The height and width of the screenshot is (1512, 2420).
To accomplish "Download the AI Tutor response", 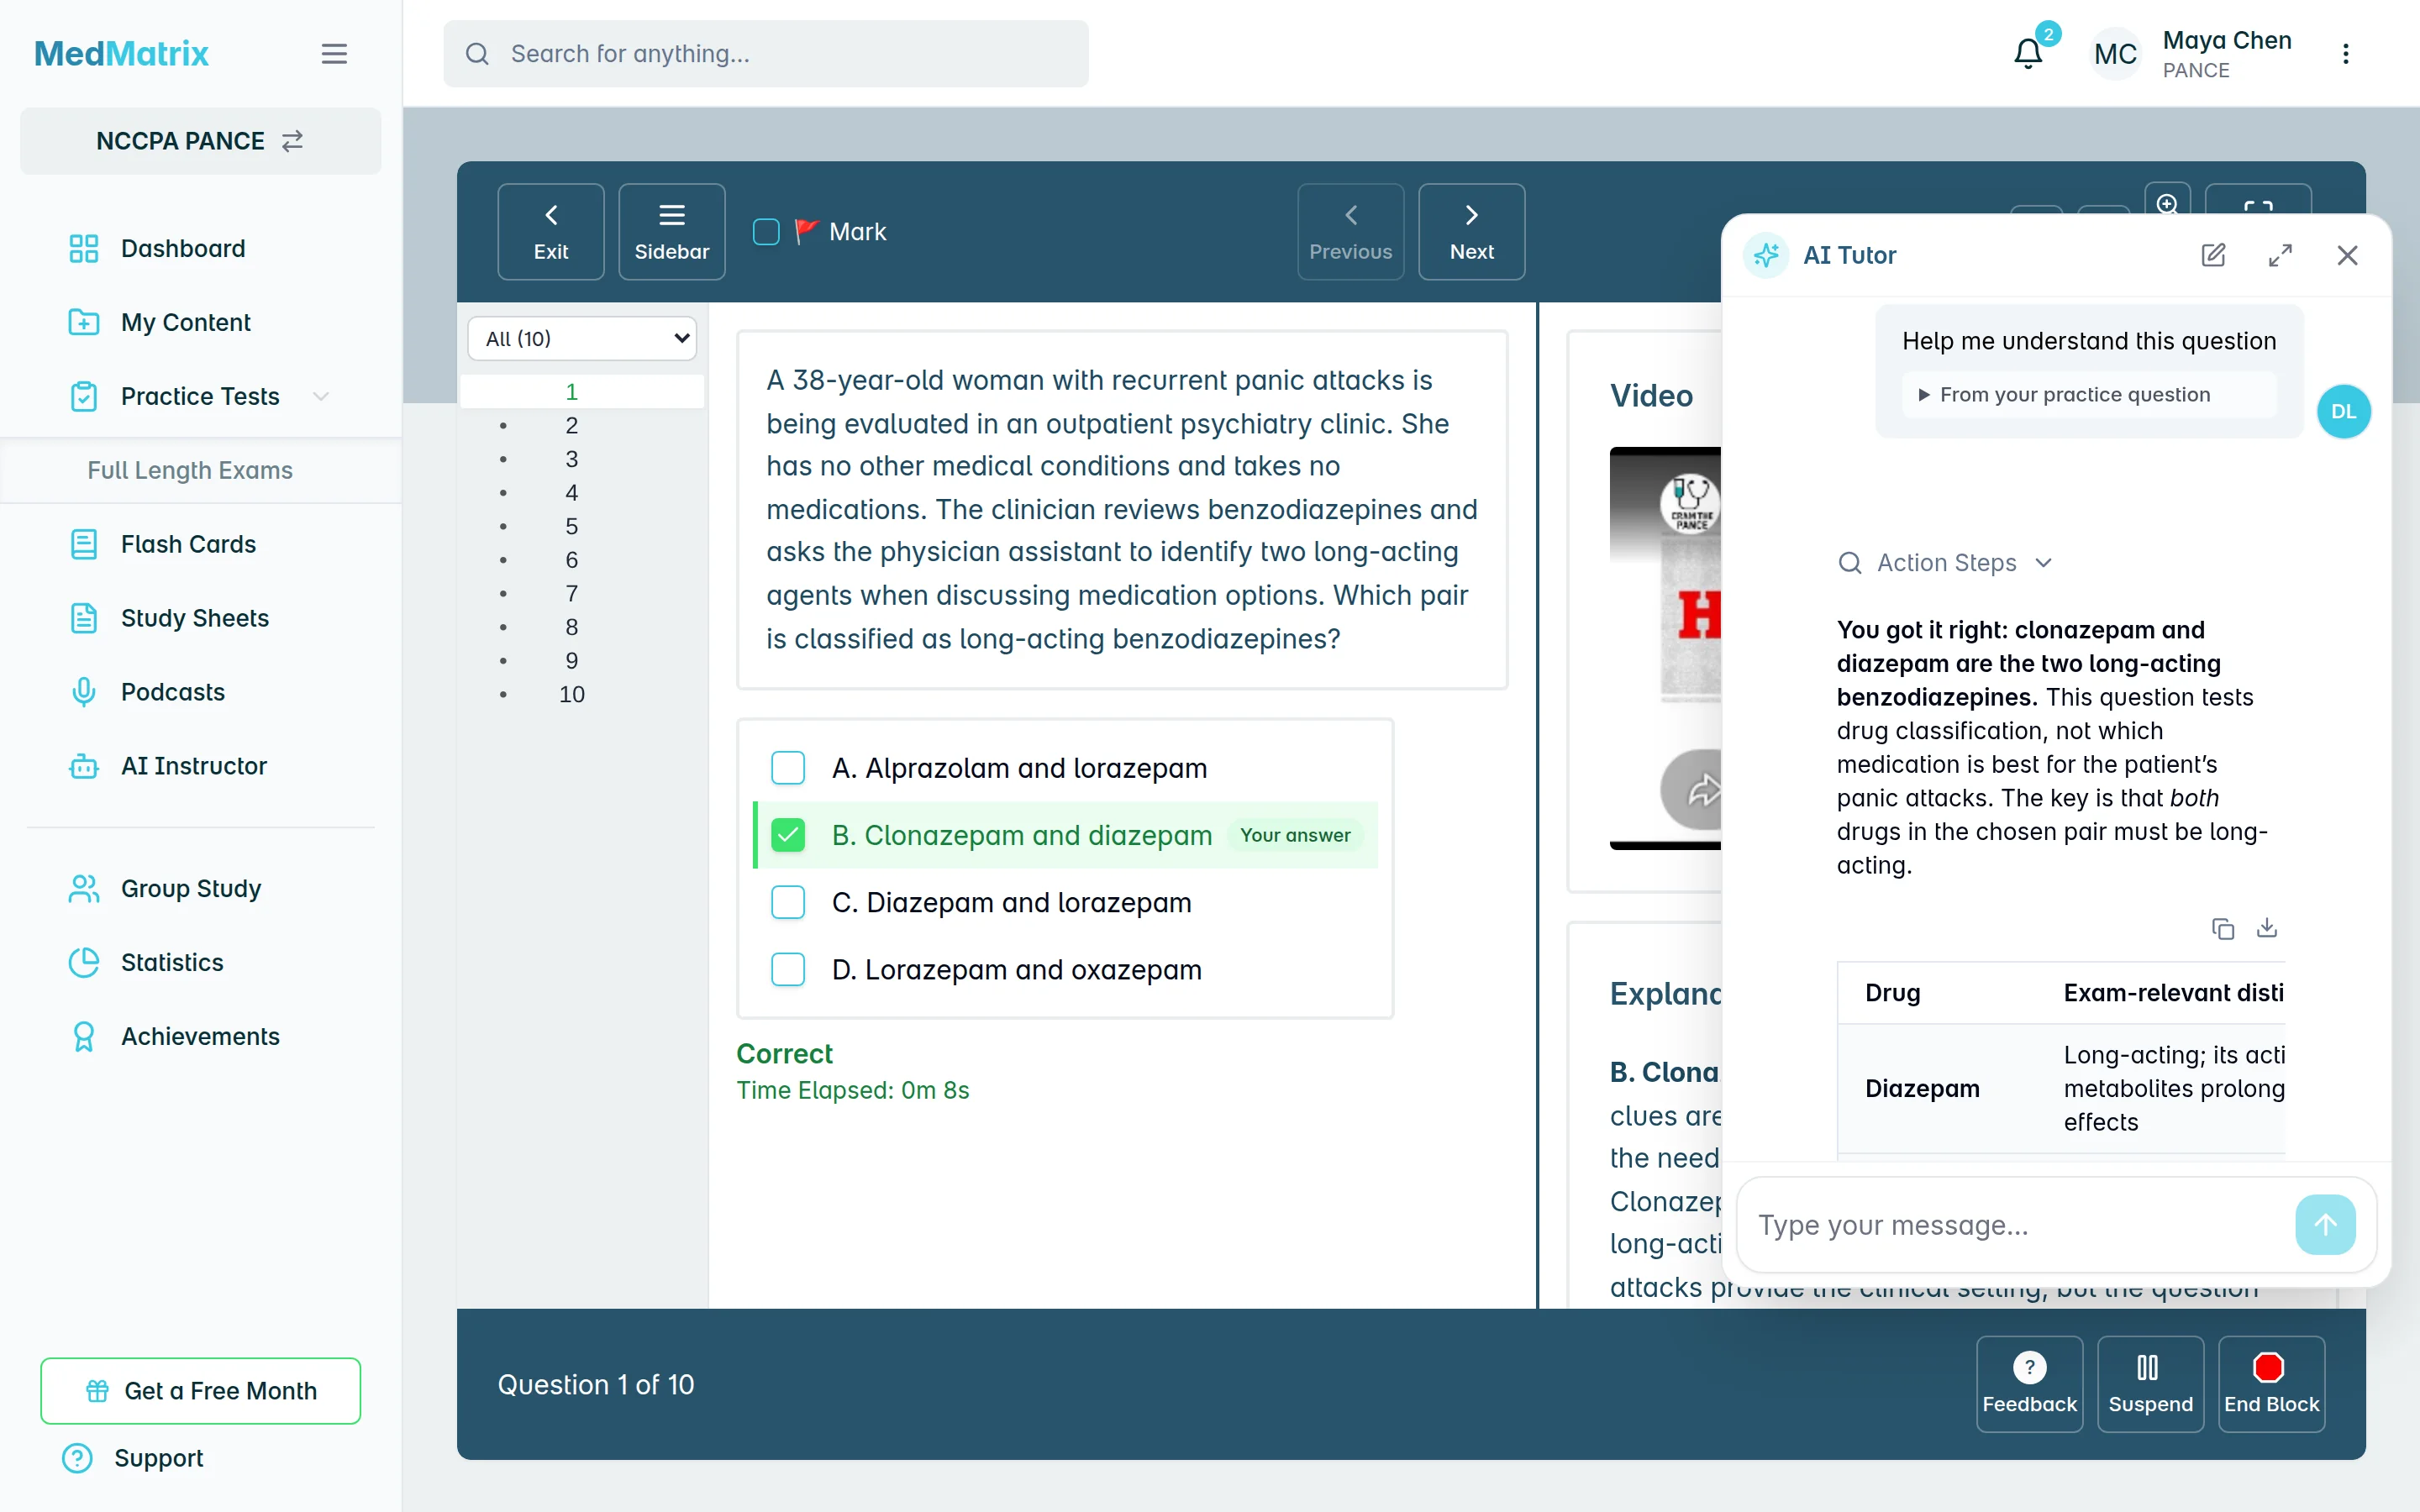I will (2267, 929).
